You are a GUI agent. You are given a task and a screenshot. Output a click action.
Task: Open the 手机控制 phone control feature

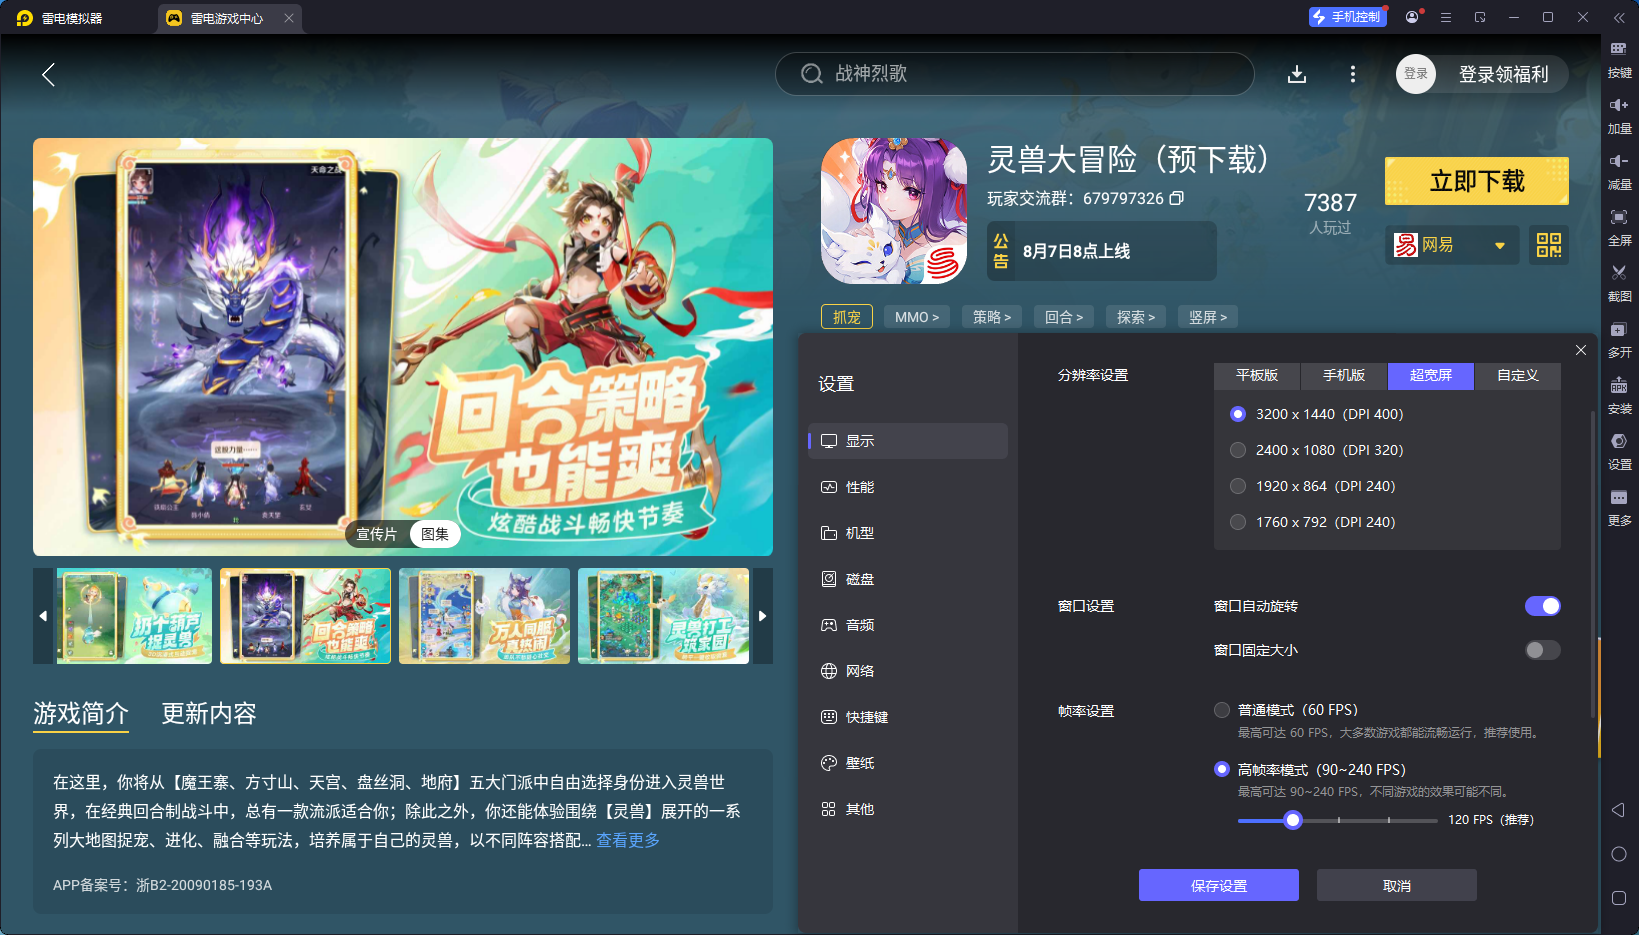click(1347, 17)
